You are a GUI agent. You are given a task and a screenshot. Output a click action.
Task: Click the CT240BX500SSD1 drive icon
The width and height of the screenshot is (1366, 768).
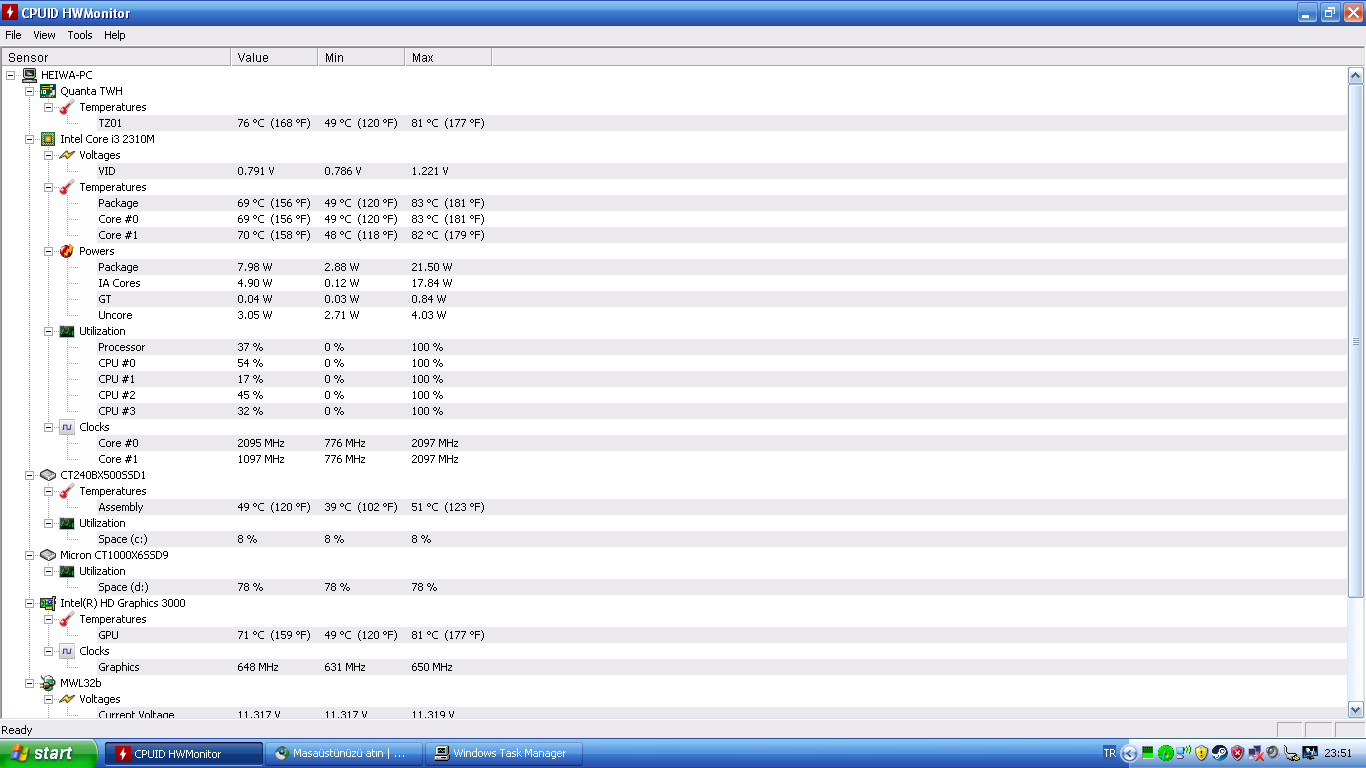48,475
